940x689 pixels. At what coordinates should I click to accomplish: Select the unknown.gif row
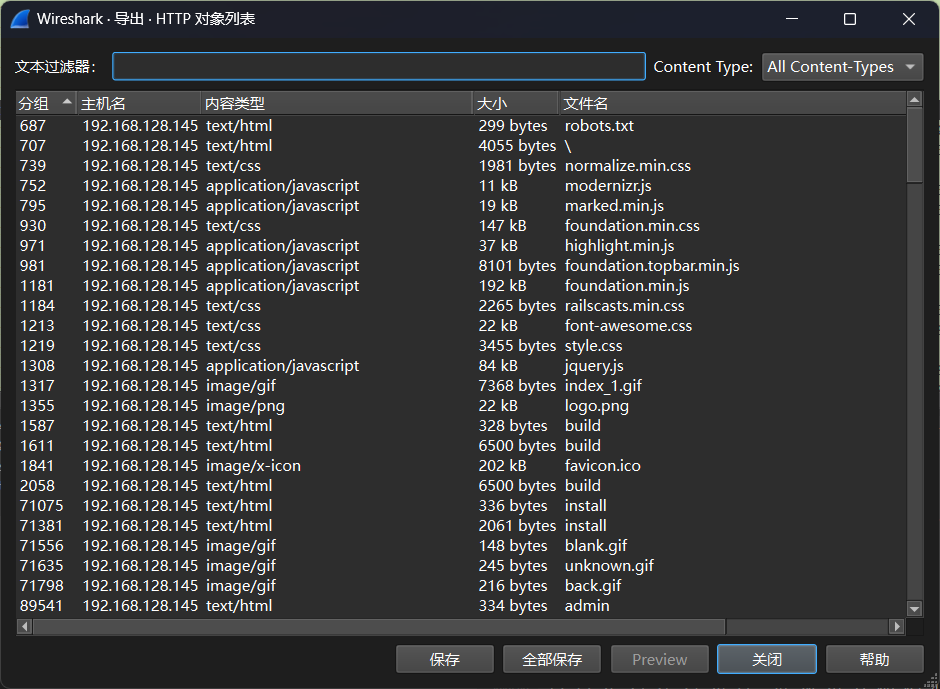pos(461,565)
